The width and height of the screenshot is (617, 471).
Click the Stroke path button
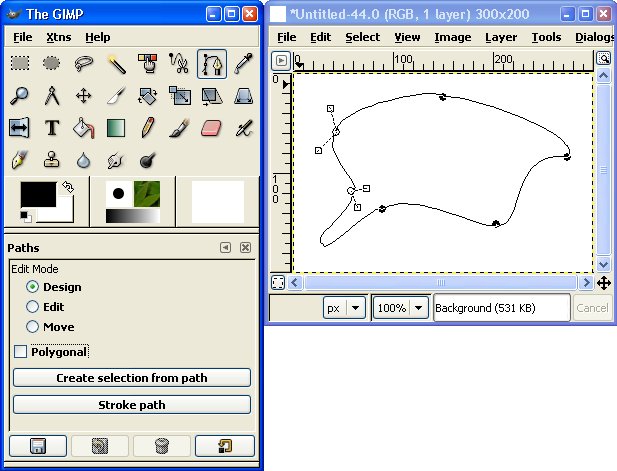pyautogui.click(x=132, y=405)
